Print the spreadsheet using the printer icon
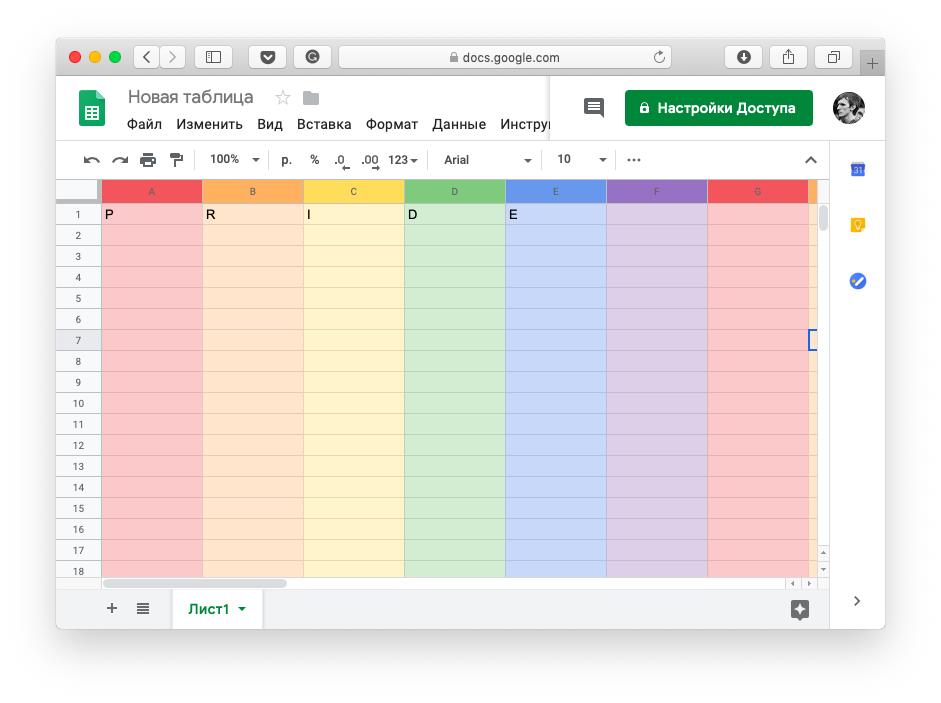 tap(148, 160)
